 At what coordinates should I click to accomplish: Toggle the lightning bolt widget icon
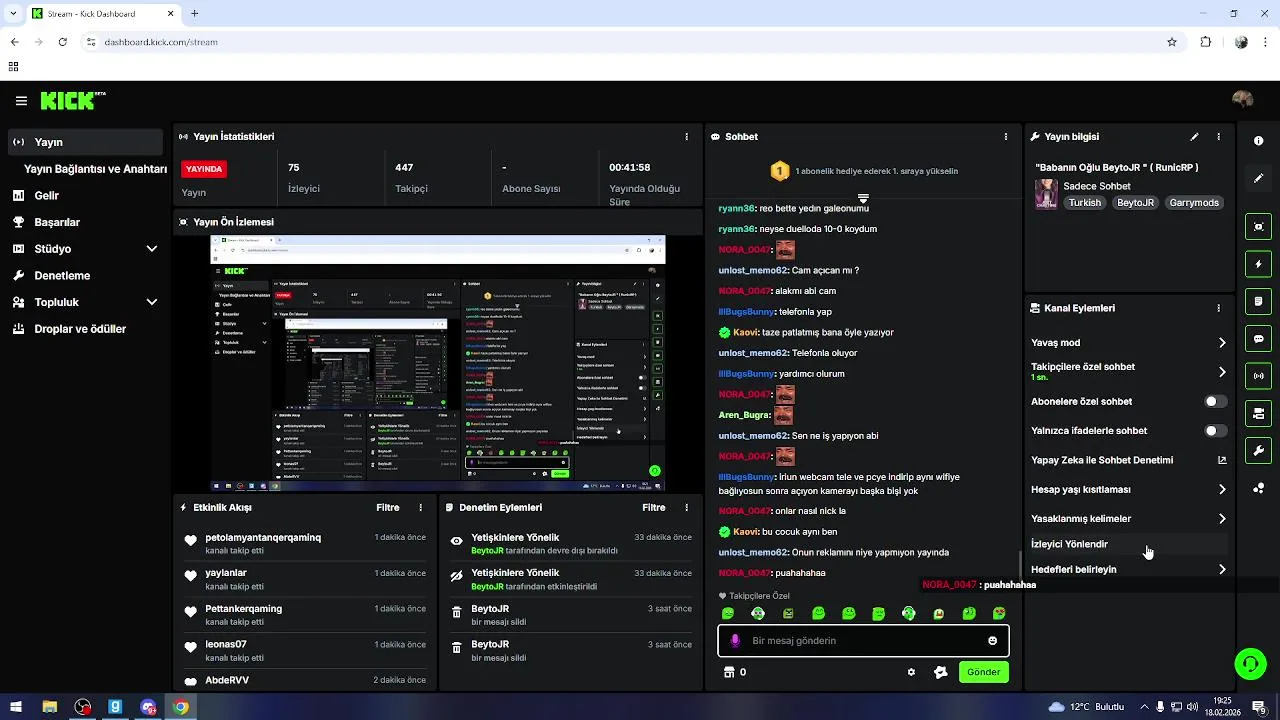pyautogui.click(x=1259, y=264)
